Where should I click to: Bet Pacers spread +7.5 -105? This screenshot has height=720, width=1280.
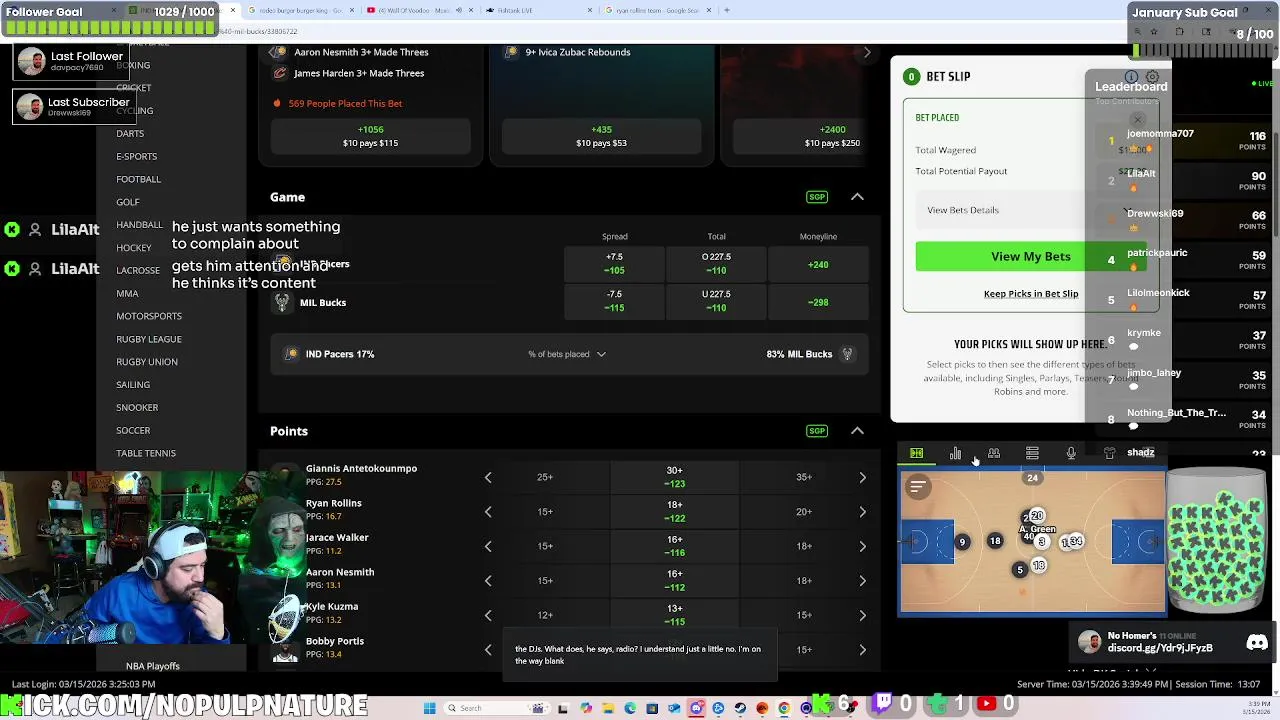[615, 264]
